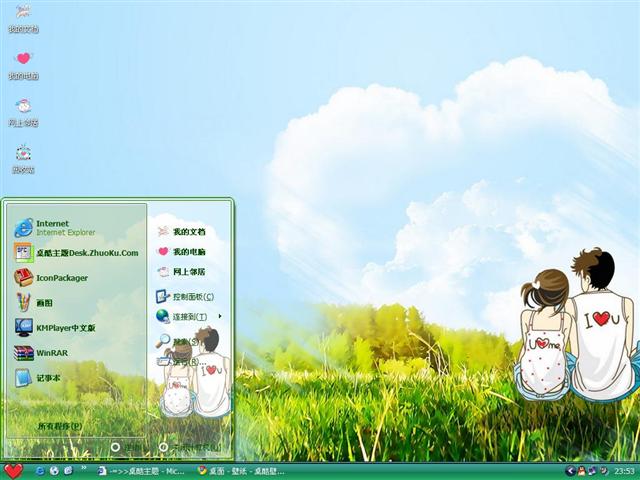Open 网上邻居 in start menu right panel
The image size is (640, 480).
(181, 271)
